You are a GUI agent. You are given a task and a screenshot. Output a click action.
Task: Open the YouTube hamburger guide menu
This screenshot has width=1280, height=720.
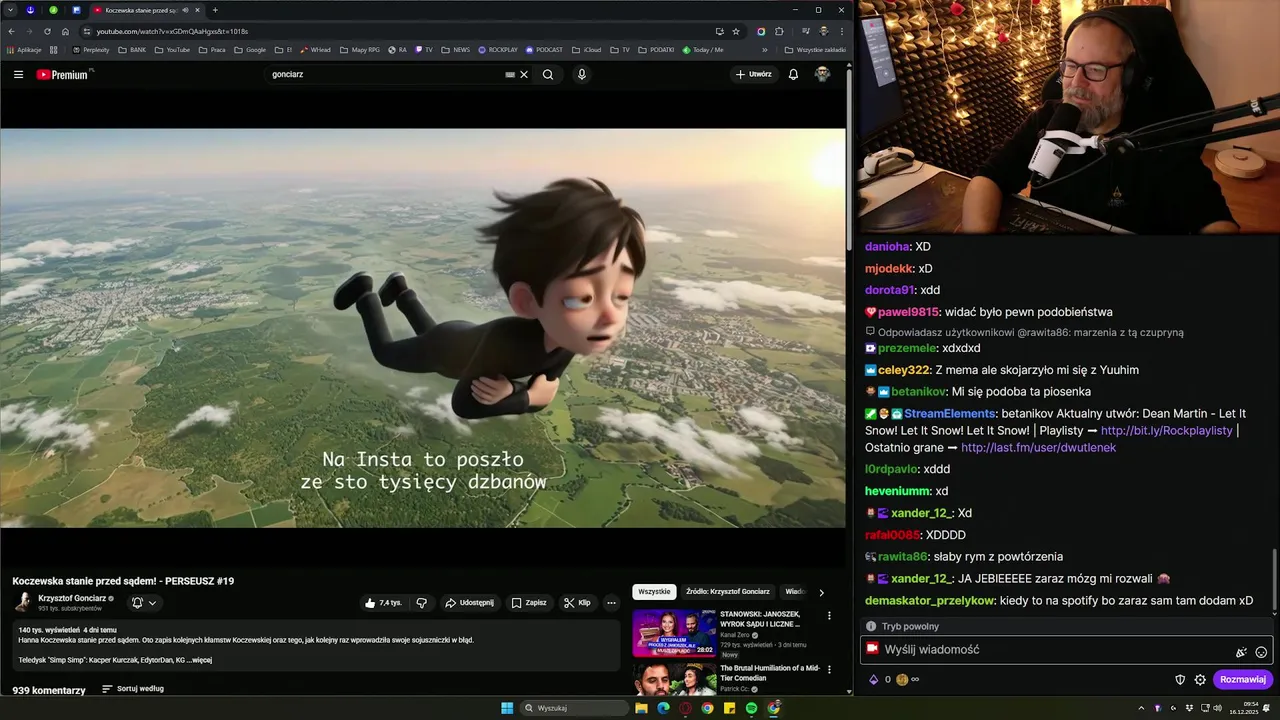(18, 74)
